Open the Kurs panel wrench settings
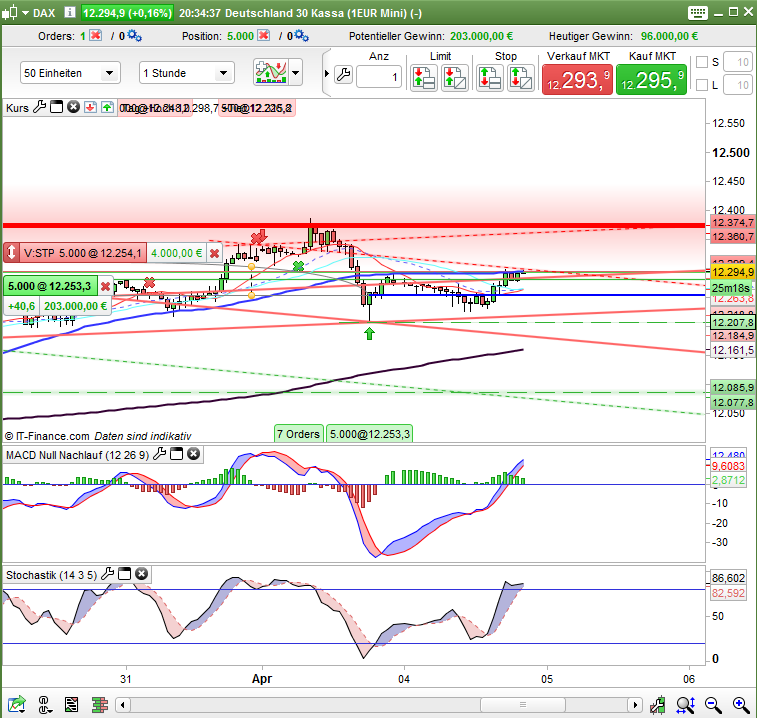The height and width of the screenshot is (718, 757). click(x=40, y=107)
